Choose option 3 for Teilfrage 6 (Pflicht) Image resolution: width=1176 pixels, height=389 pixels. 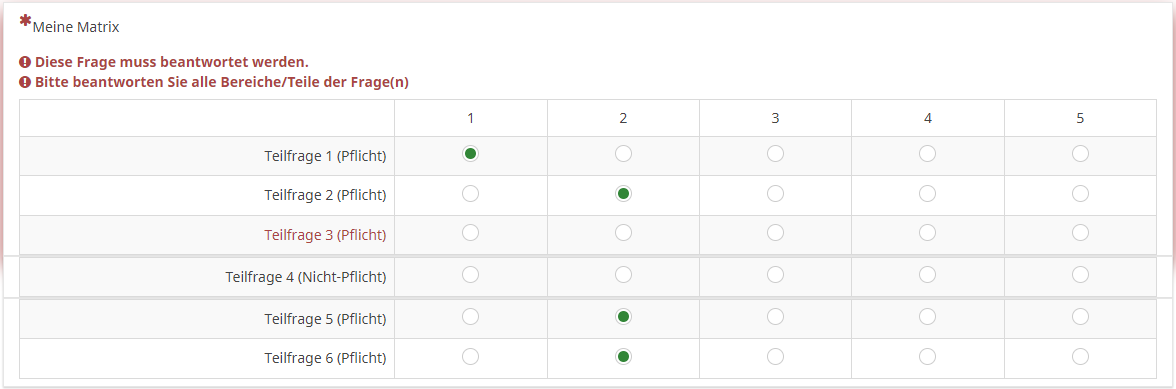coord(776,356)
